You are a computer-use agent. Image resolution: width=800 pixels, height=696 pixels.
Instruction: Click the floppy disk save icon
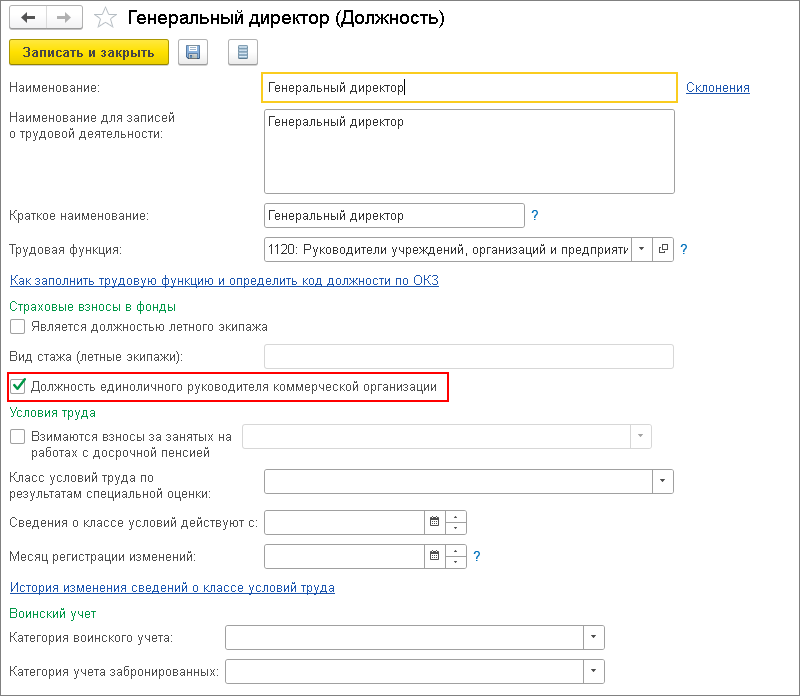(193, 53)
